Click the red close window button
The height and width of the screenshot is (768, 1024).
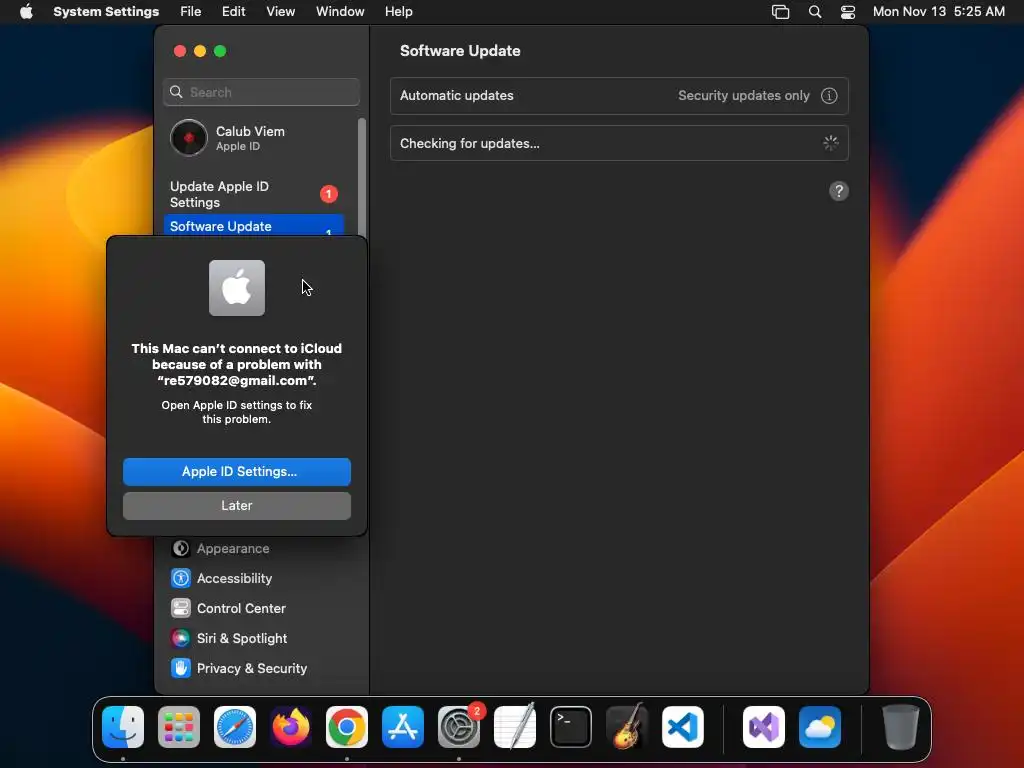pos(180,51)
